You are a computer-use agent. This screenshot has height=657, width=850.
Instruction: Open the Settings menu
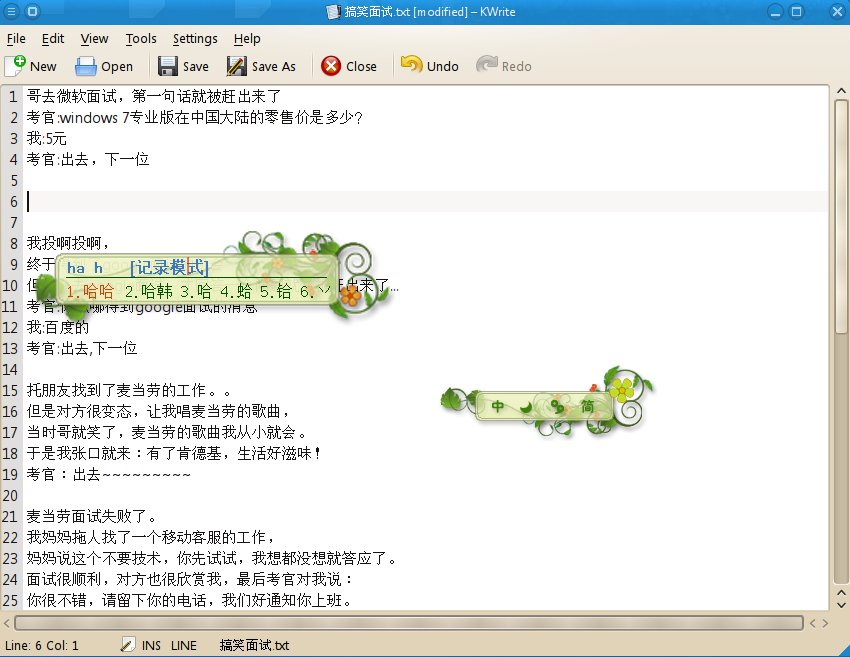pos(195,38)
